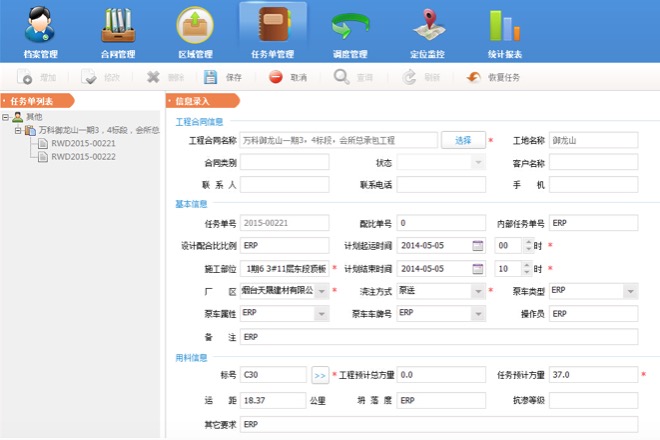Click the 刷新 refresh toolbar button

[420, 77]
